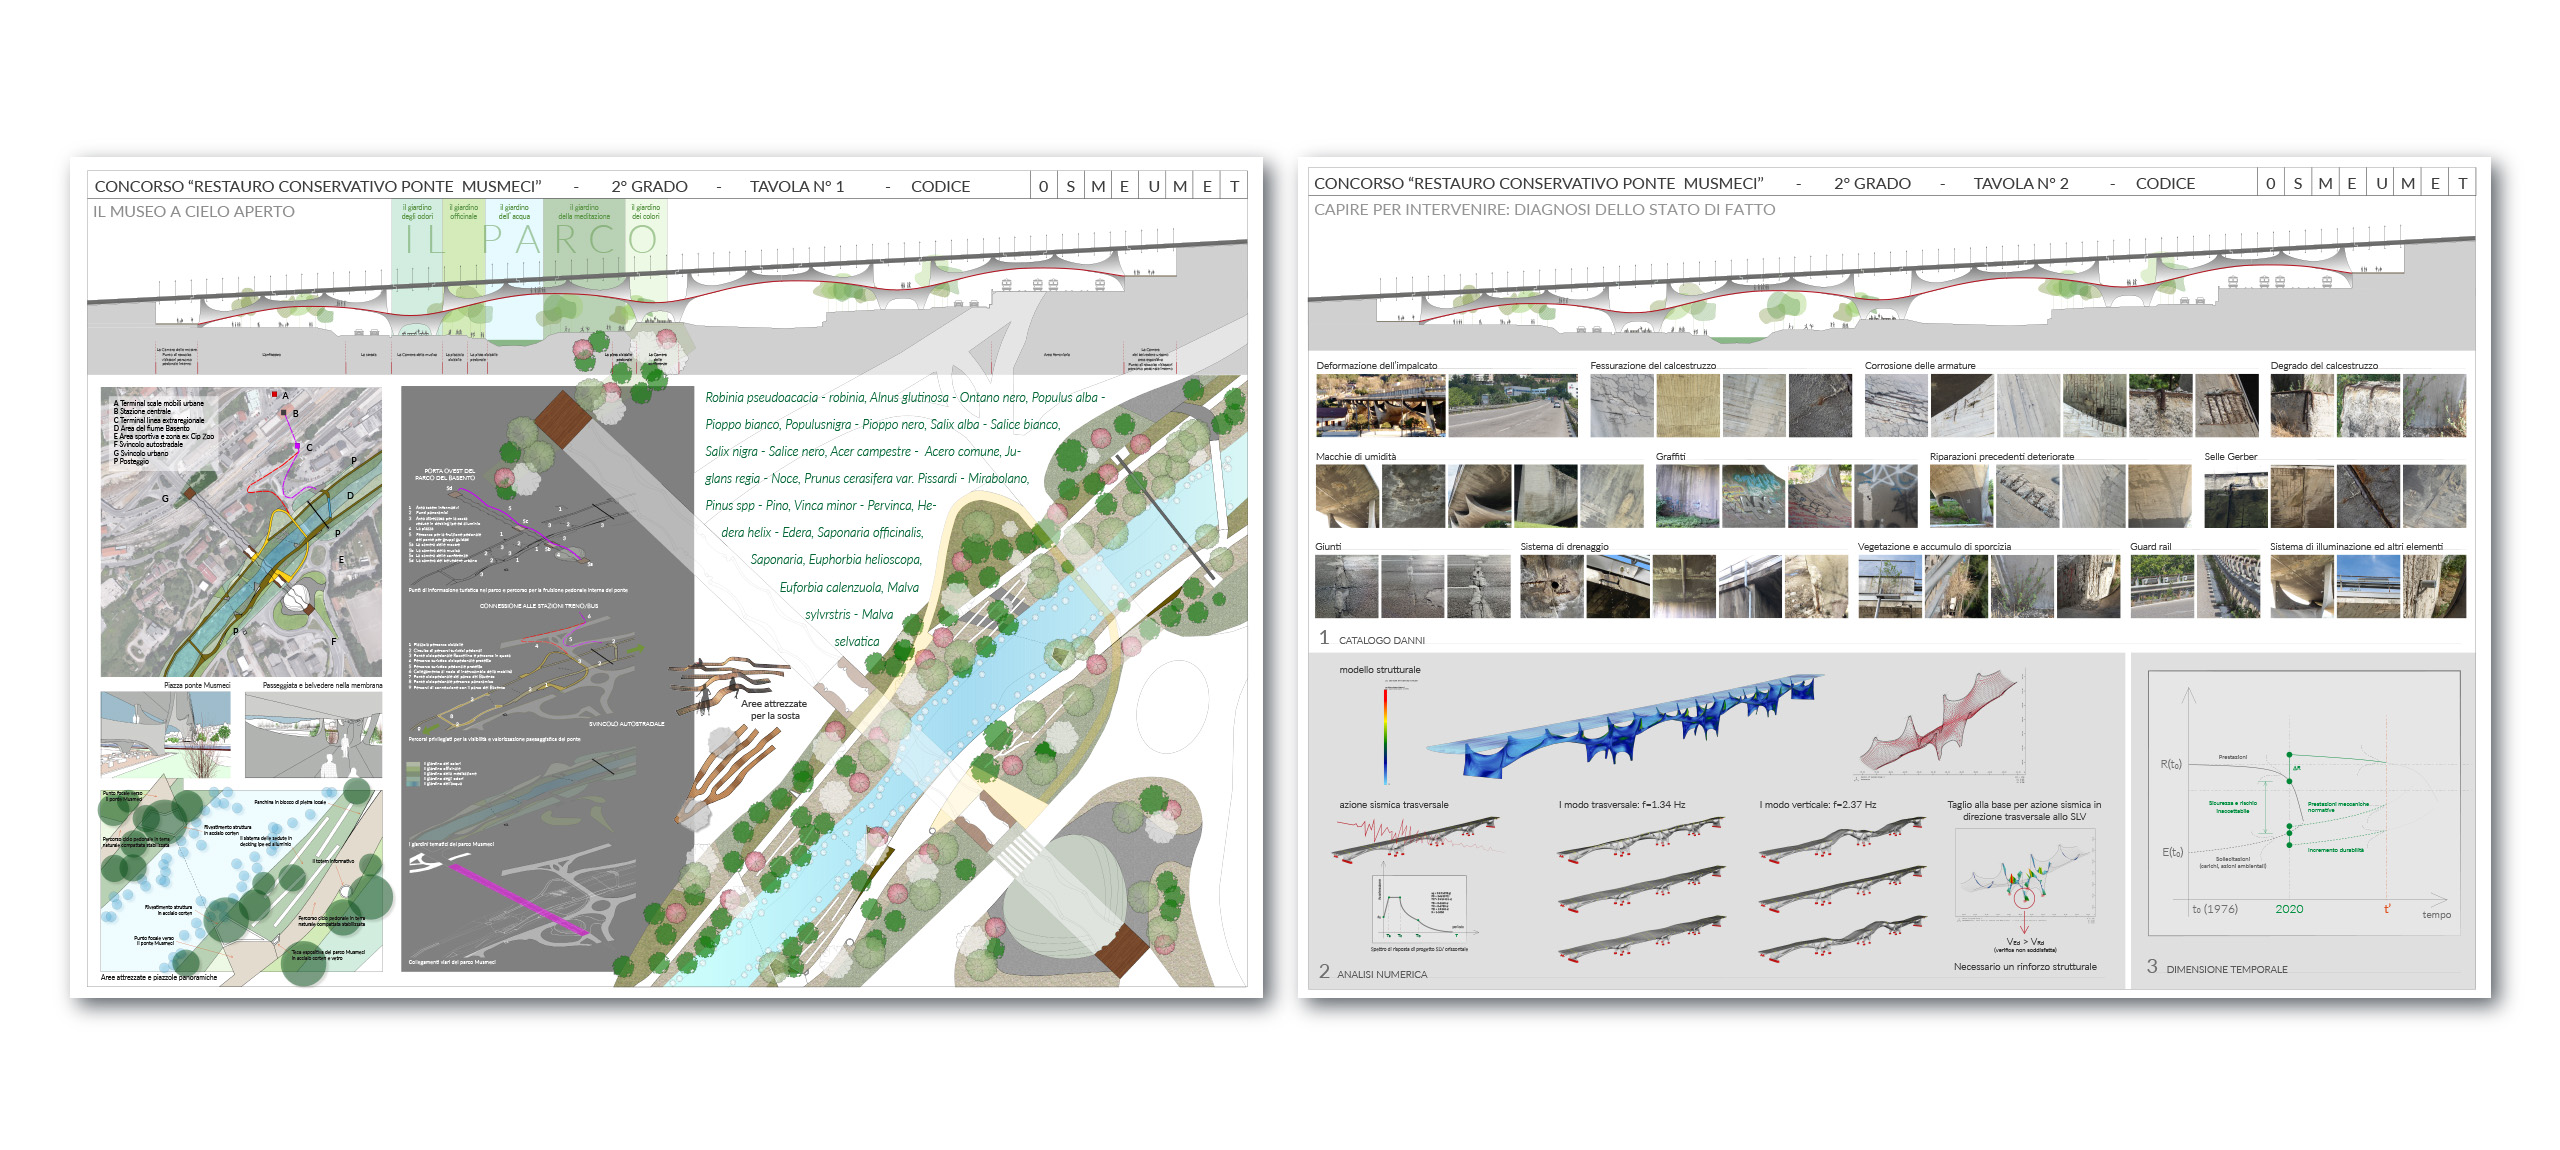Open the red wireframe pier model
Viewport: 2560px width, 1150px height.
1940,725
